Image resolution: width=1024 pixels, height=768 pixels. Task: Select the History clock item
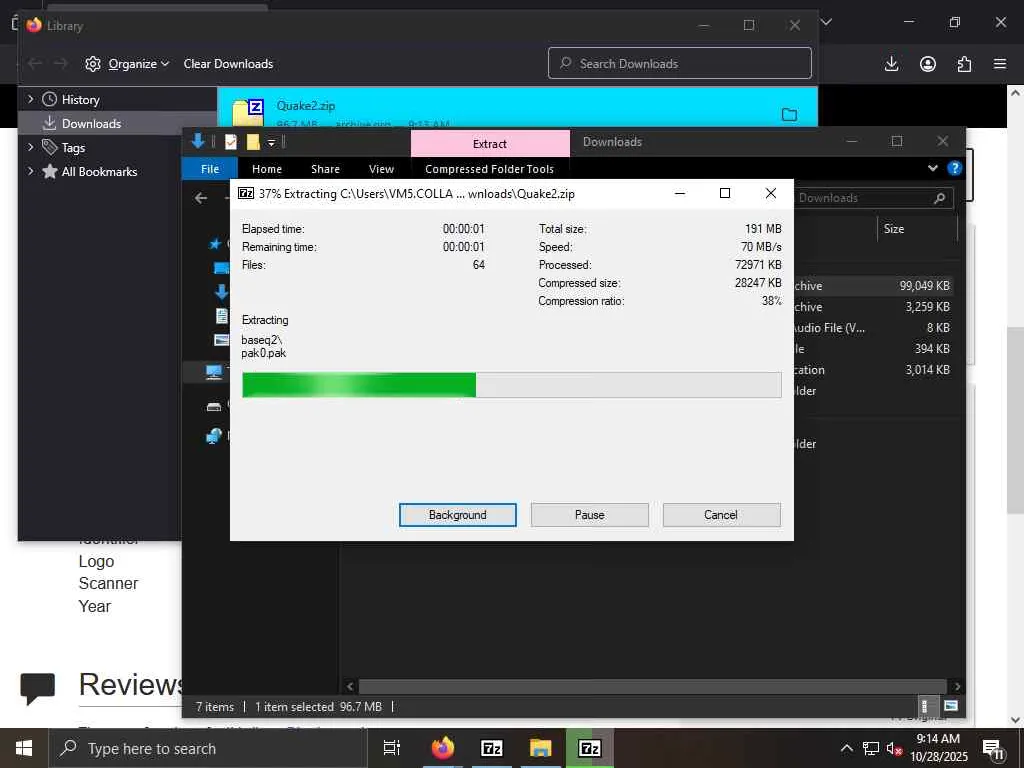pos(71,99)
